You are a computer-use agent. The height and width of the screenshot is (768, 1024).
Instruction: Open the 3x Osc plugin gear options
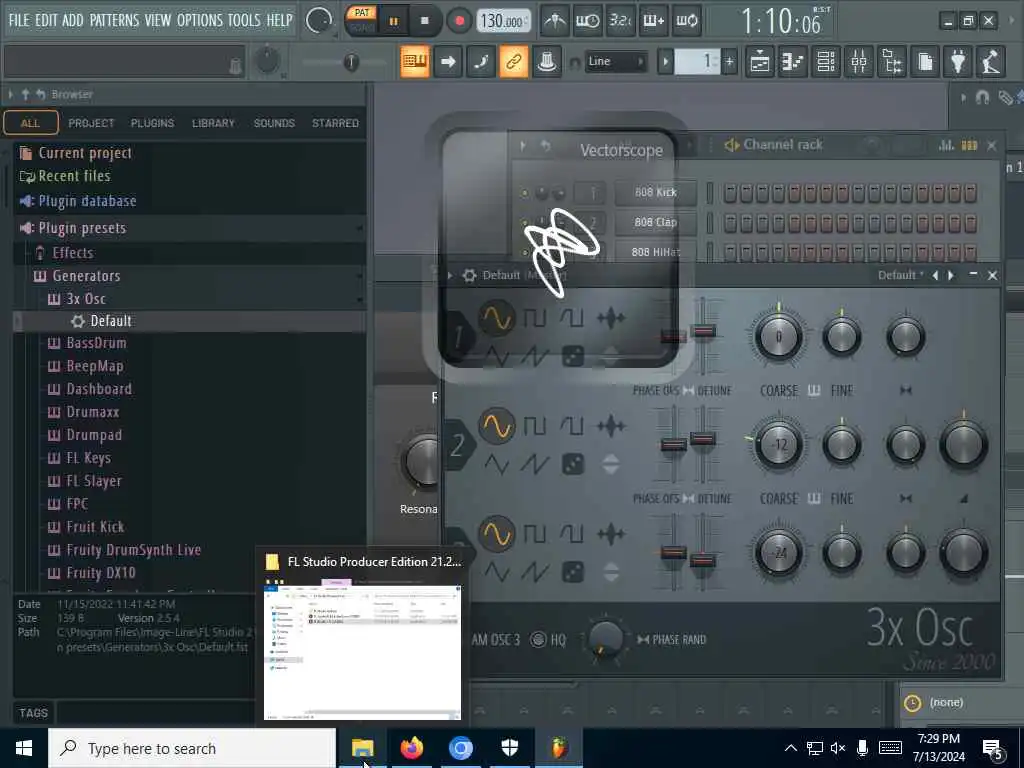469,275
